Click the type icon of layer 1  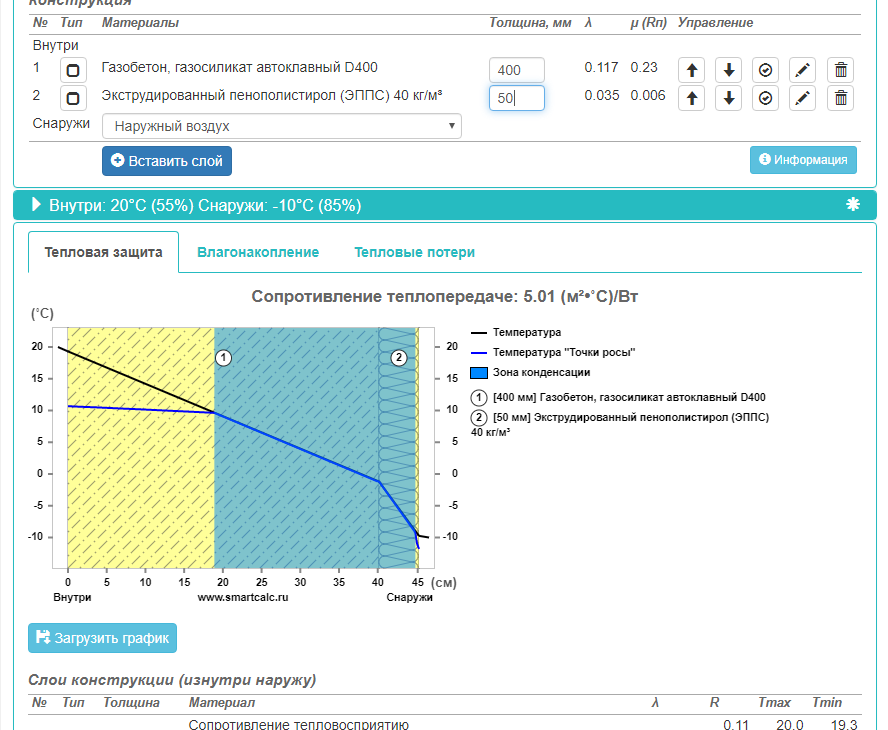73,70
